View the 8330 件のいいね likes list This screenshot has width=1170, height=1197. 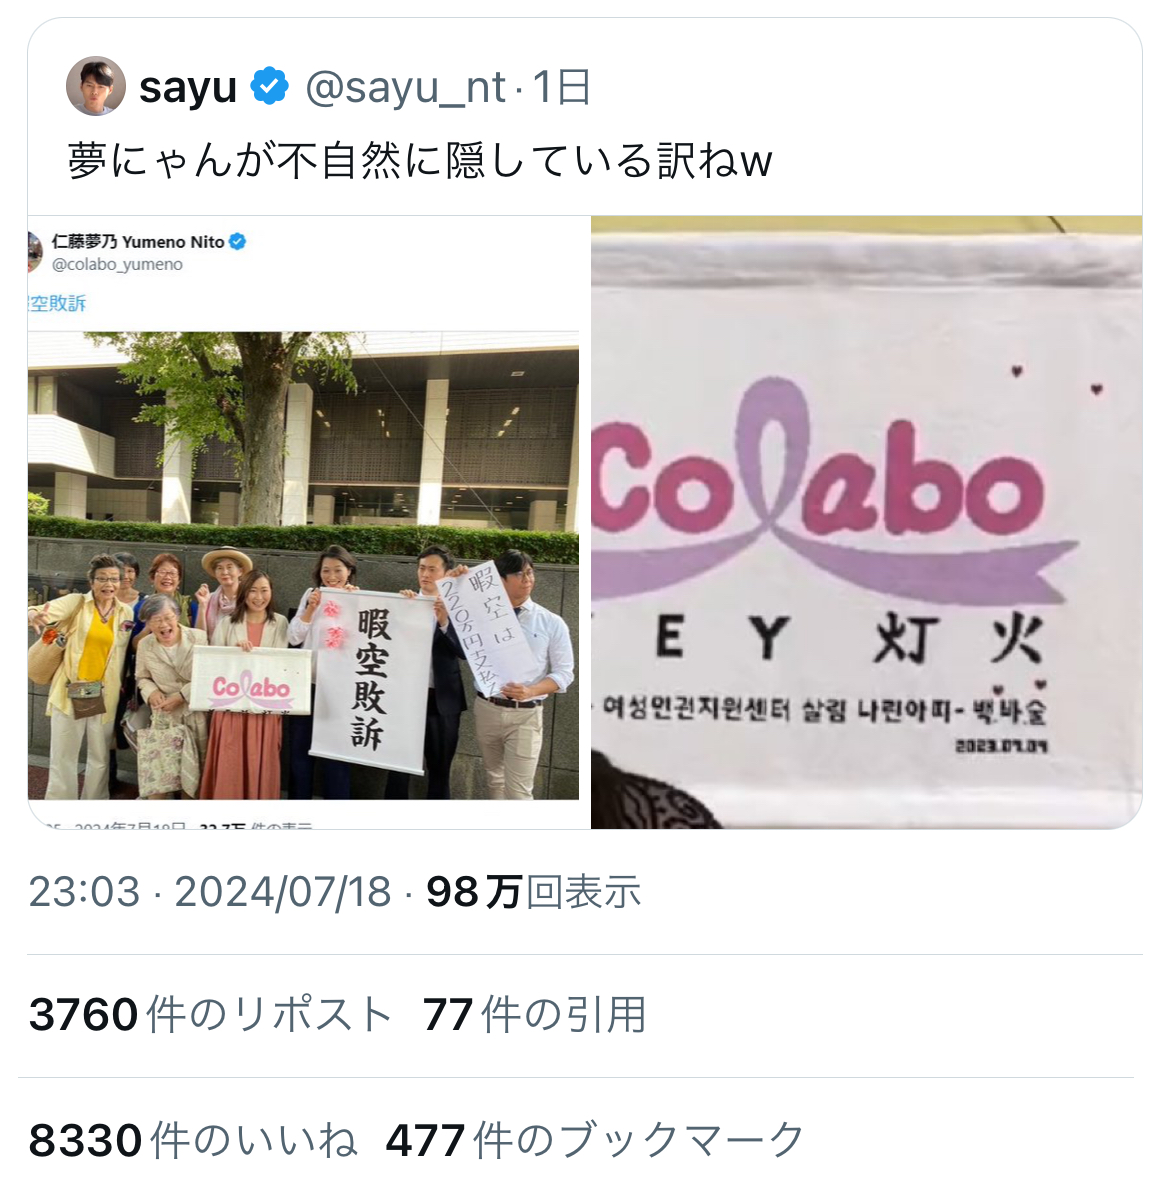(x=193, y=1140)
